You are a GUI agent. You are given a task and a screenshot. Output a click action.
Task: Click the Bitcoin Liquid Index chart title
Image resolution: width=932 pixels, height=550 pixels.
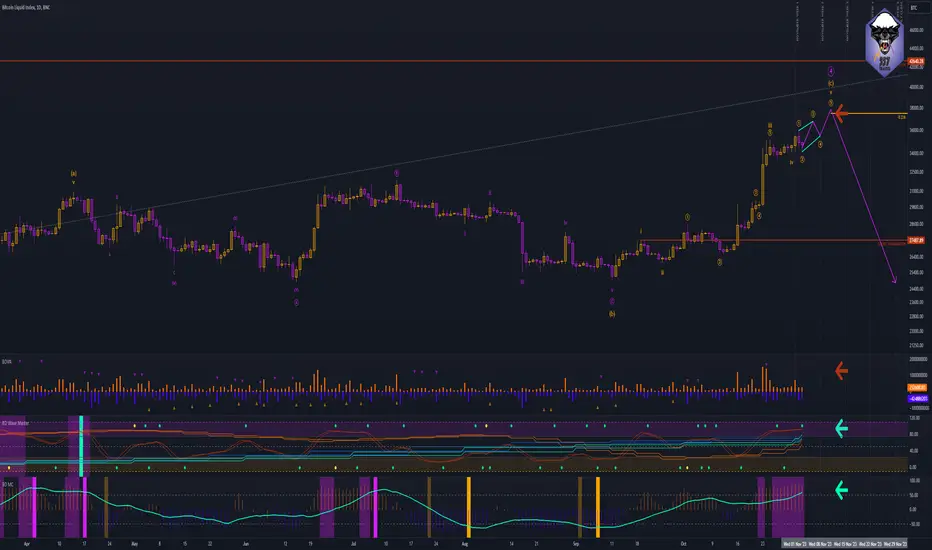pos(26,7)
